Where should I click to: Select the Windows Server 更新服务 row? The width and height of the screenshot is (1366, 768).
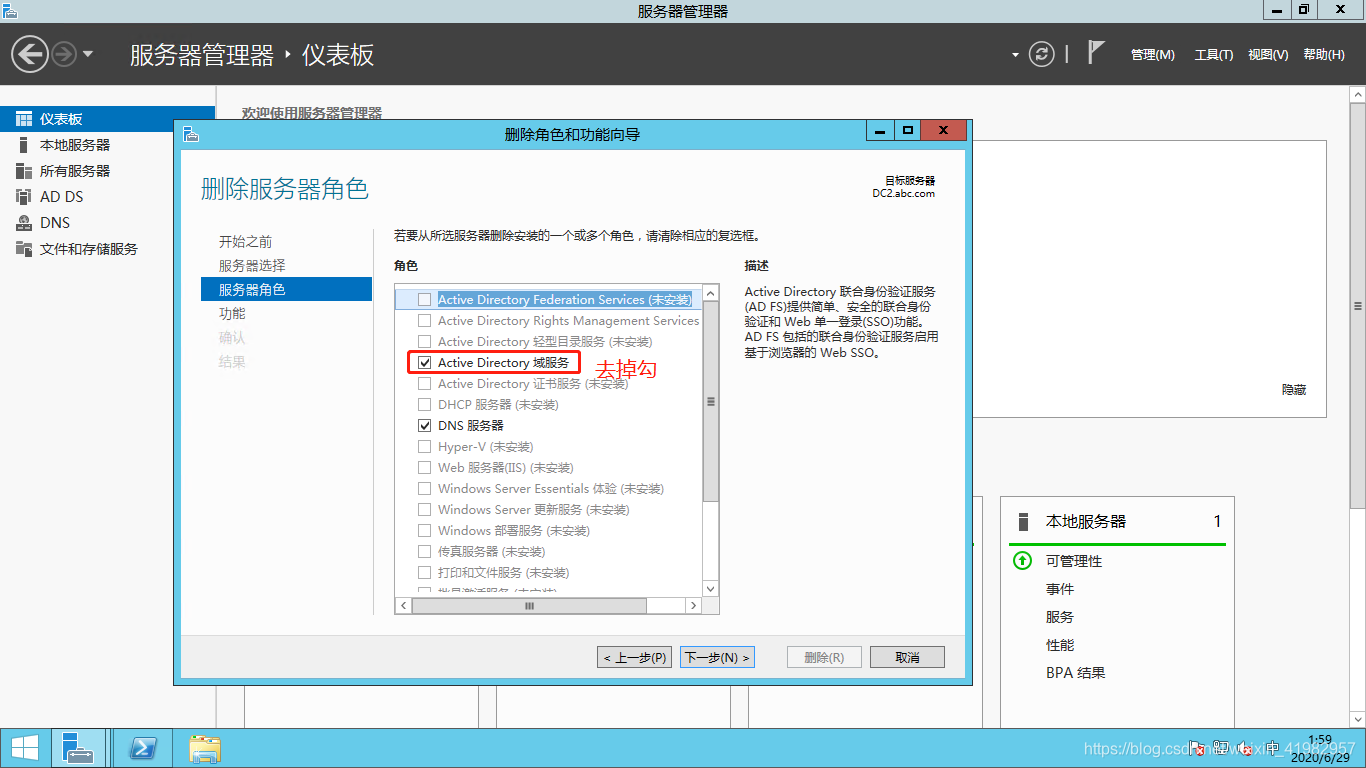point(550,509)
